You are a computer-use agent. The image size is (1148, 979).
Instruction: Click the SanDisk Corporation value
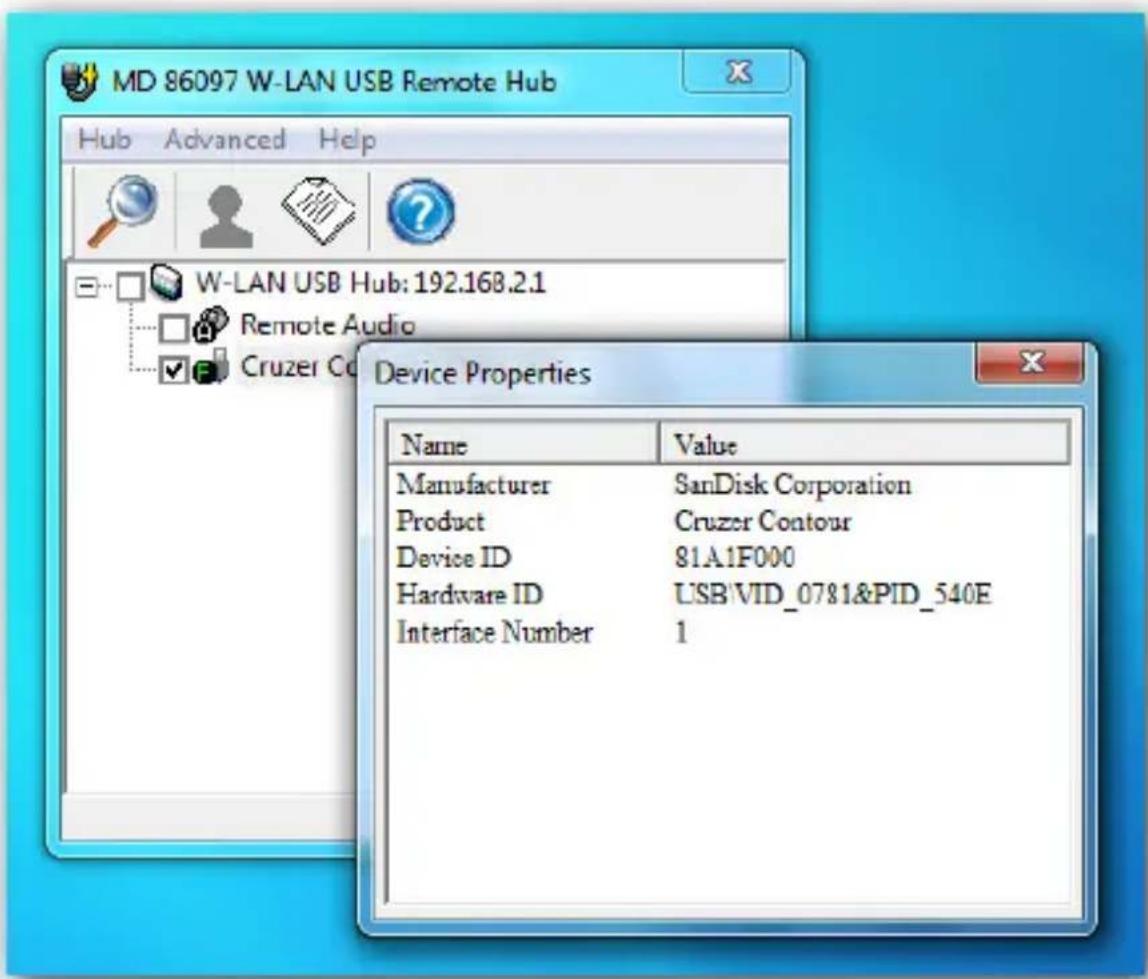pos(792,485)
